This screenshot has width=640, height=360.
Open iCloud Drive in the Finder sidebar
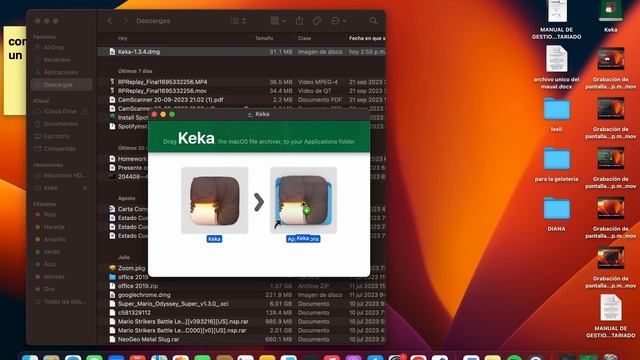(60, 111)
